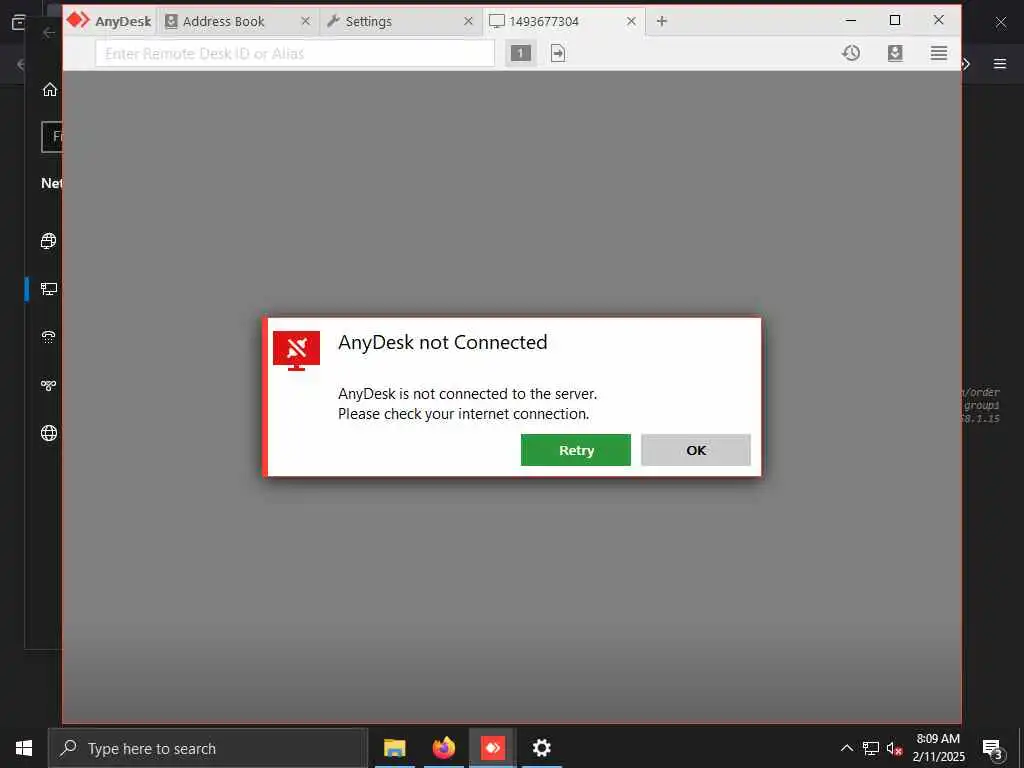
Task: Open the Status globe icon in sidebar
Action: pyautogui.click(x=48, y=241)
